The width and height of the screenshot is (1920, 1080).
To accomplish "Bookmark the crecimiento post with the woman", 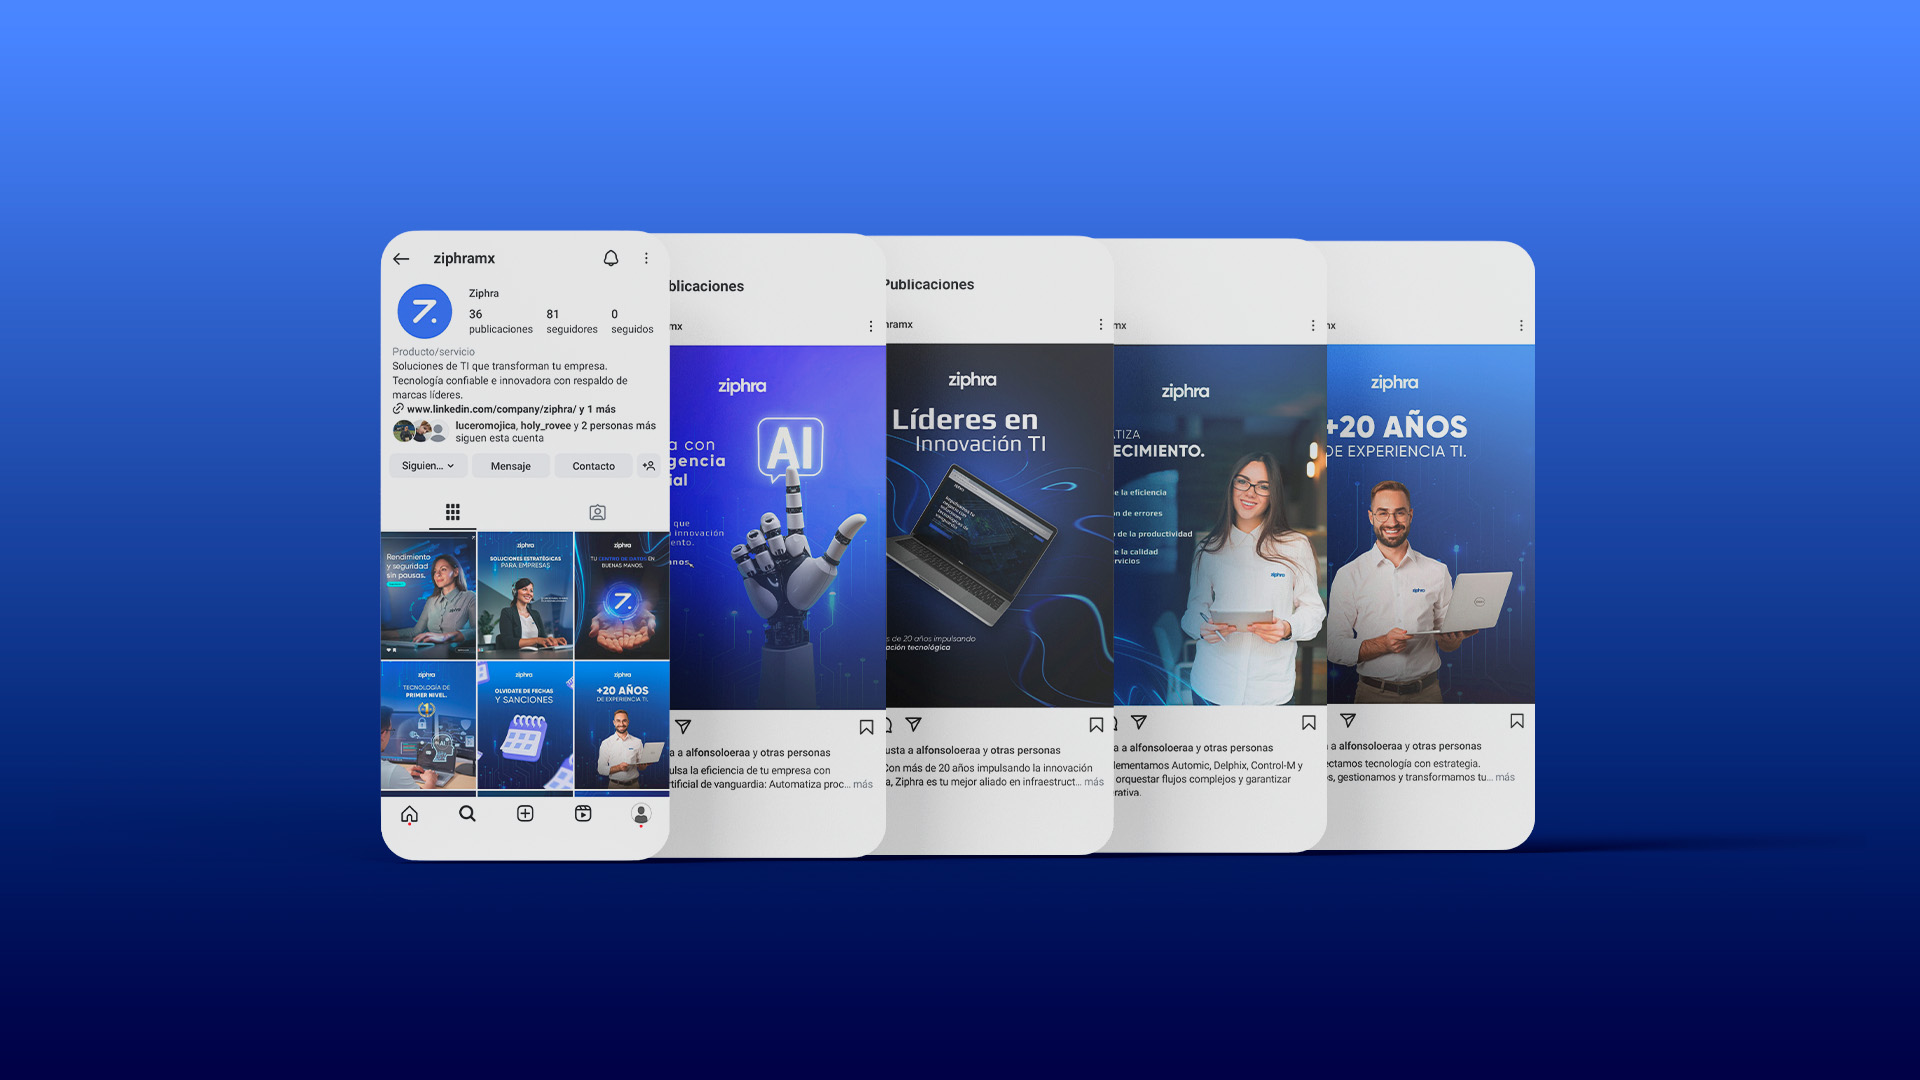I will click(1309, 723).
